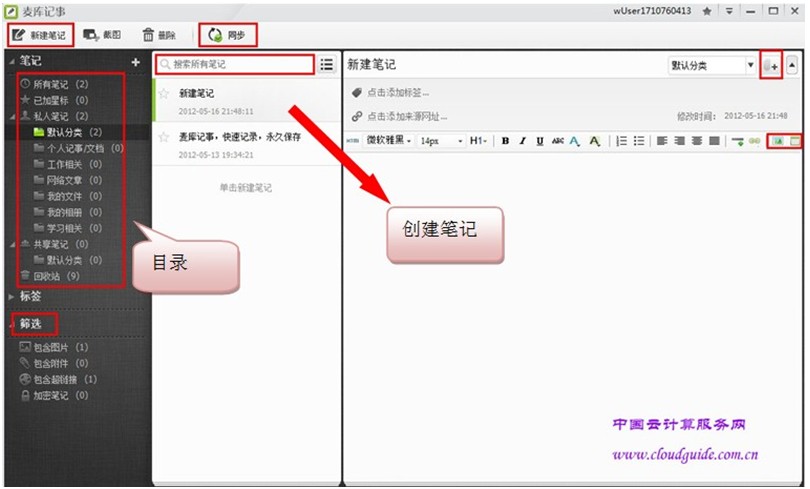The width and height of the screenshot is (810, 489).
Task: Toggle strikethrough ABC formatting
Action: coord(557,140)
